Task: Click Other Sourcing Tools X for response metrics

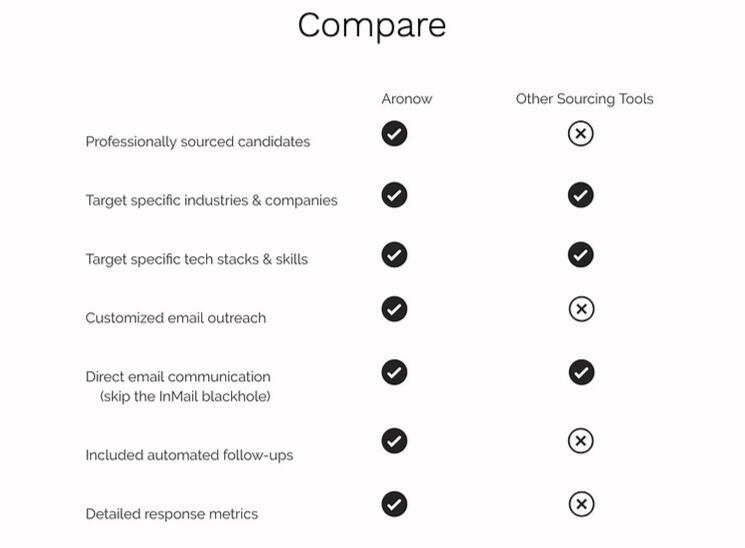Action: (x=581, y=503)
